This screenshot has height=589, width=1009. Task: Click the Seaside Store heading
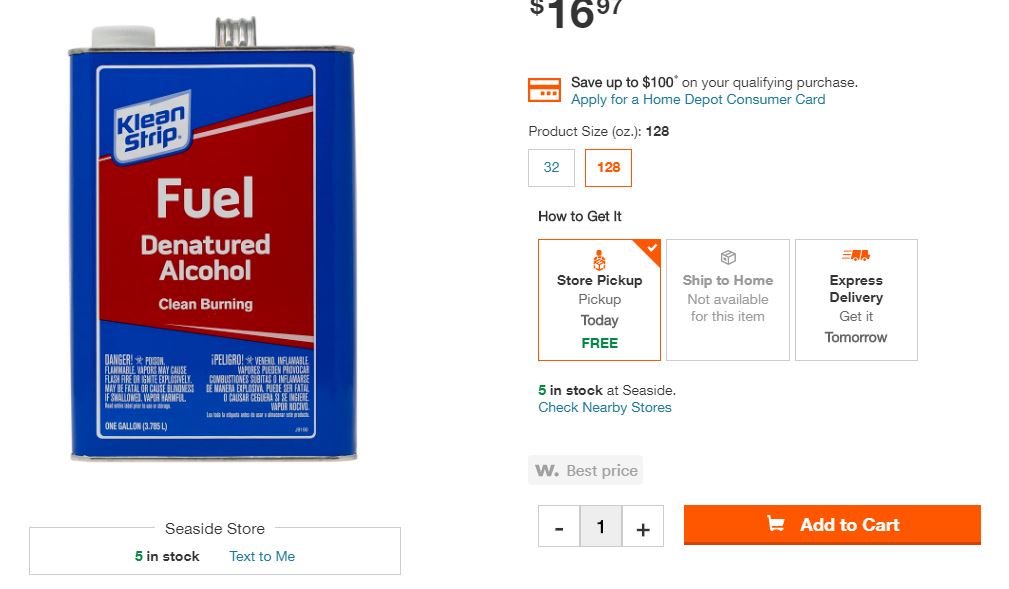tap(215, 528)
